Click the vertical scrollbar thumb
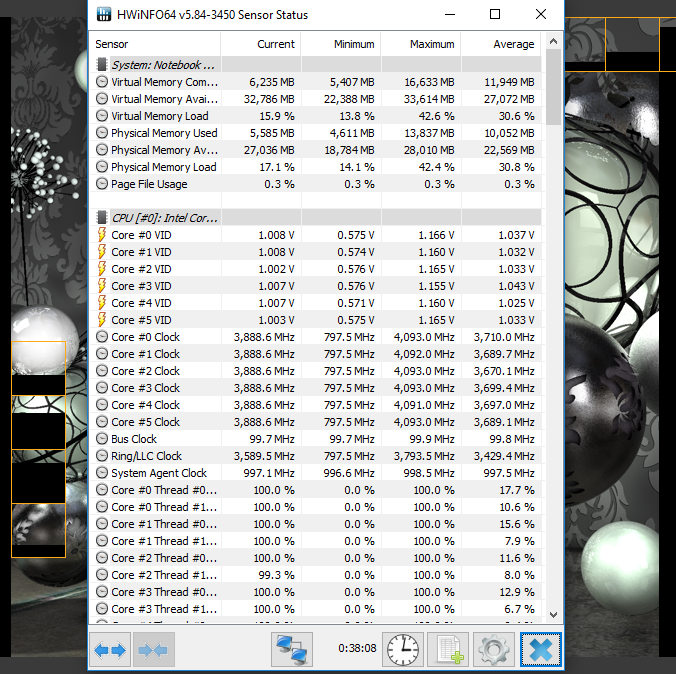 point(554,87)
